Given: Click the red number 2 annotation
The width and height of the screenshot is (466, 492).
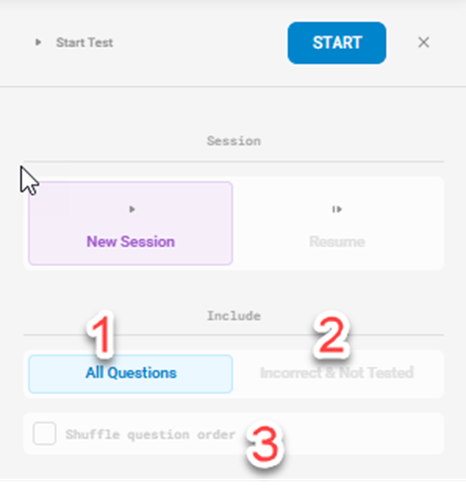Looking at the screenshot, I should (x=332, y=335).
